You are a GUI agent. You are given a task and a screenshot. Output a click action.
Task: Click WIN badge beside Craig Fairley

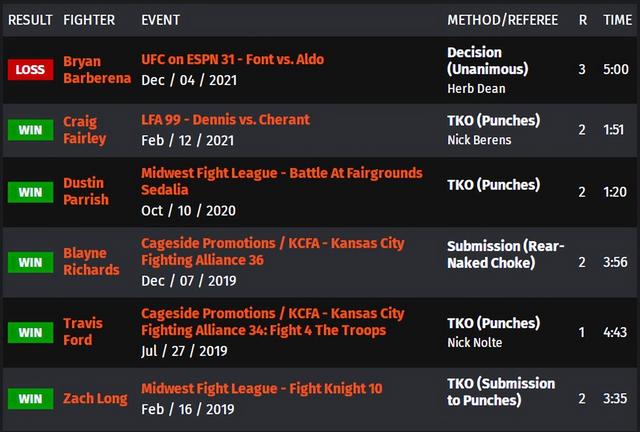[30, 130]
